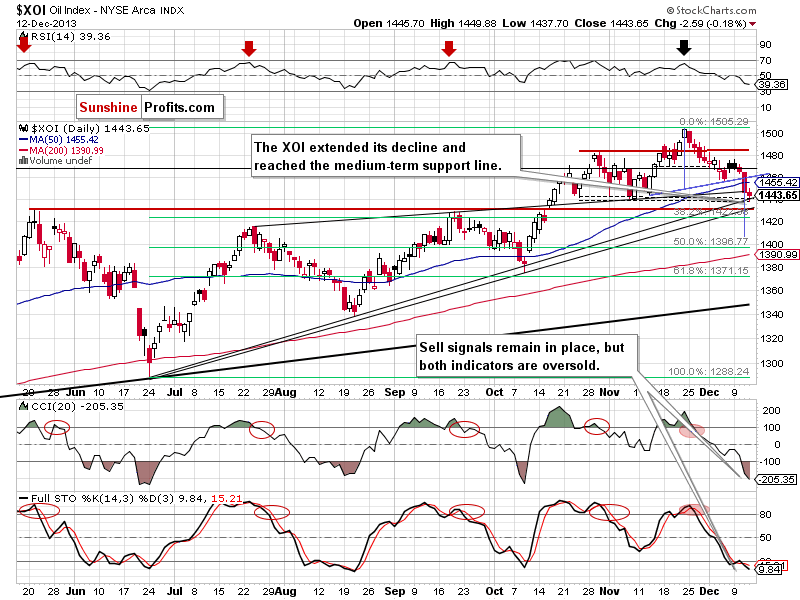This screenshot has height=600, width=800.
Task: Click the Open 1445.70 value
Action: click(x=389, y=23)
